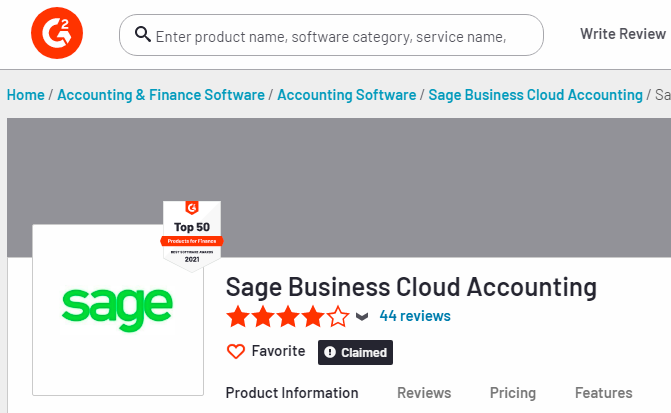The height and width of the screenshot is (413, 671).
Task: Switch to the Reviews tab
Action: point(424,393)
